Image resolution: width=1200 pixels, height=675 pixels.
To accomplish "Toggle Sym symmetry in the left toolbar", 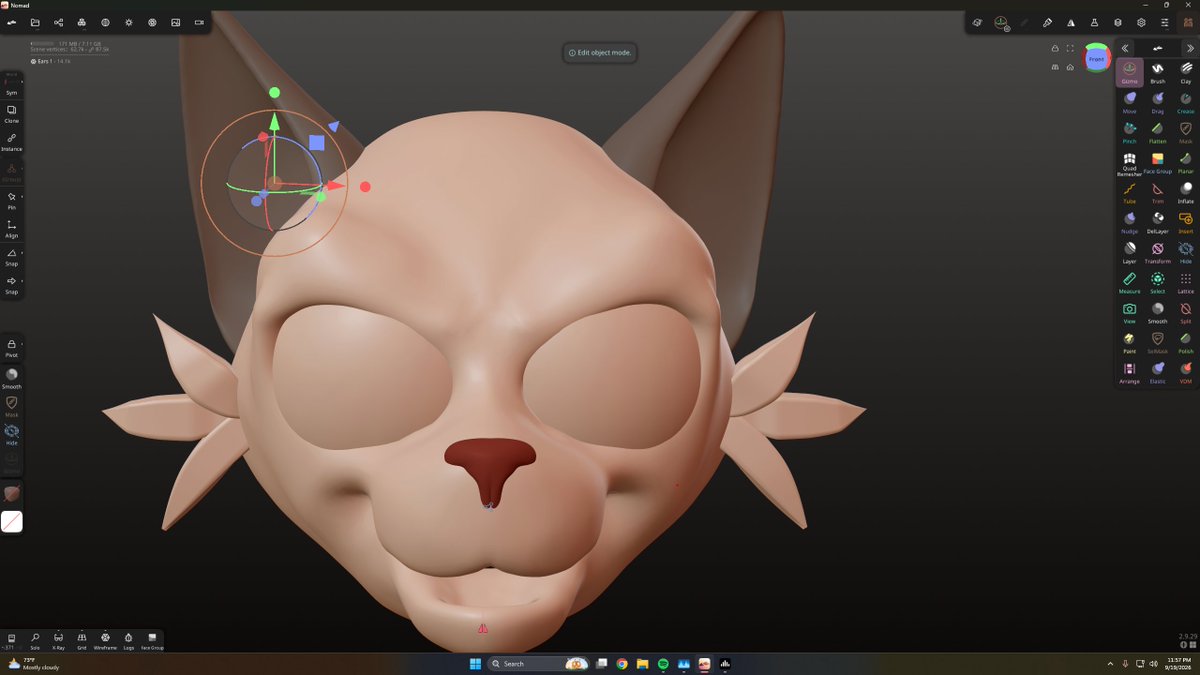I will [x=12, y=85].
